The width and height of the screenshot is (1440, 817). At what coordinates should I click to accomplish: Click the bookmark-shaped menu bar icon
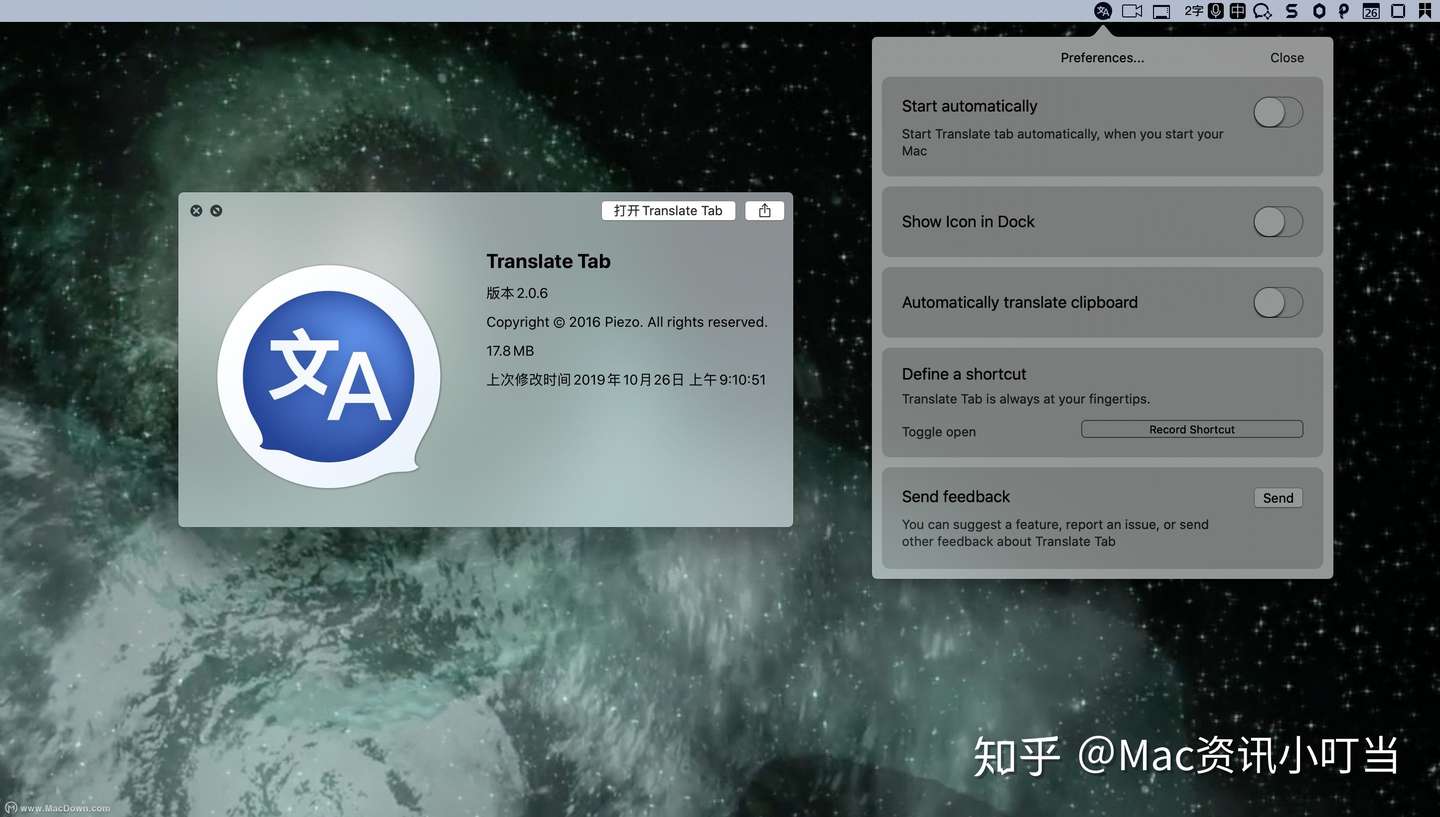1425,11
